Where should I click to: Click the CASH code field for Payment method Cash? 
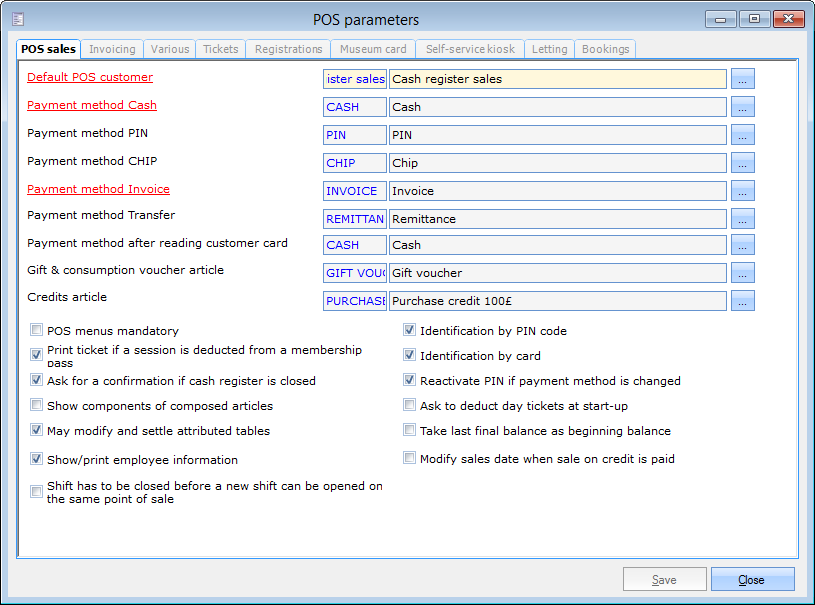(x=354, y=107)
